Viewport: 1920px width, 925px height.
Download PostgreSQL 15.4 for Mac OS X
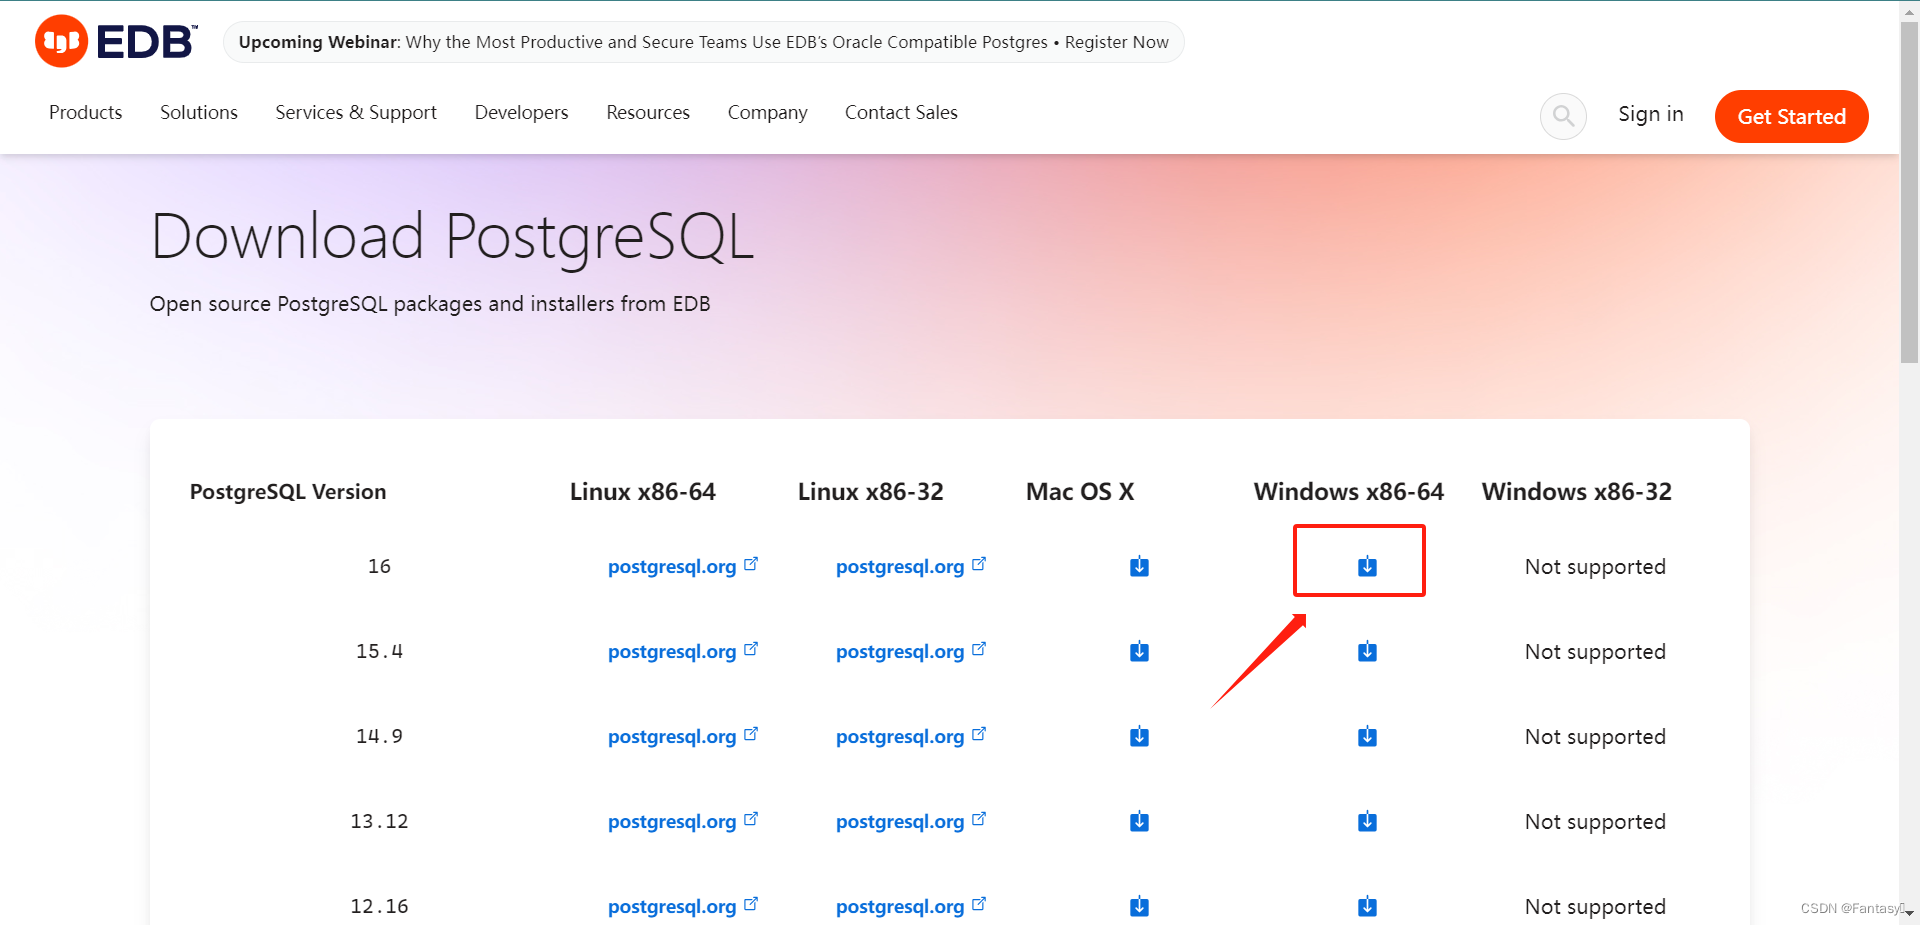tap(1139, 652)
